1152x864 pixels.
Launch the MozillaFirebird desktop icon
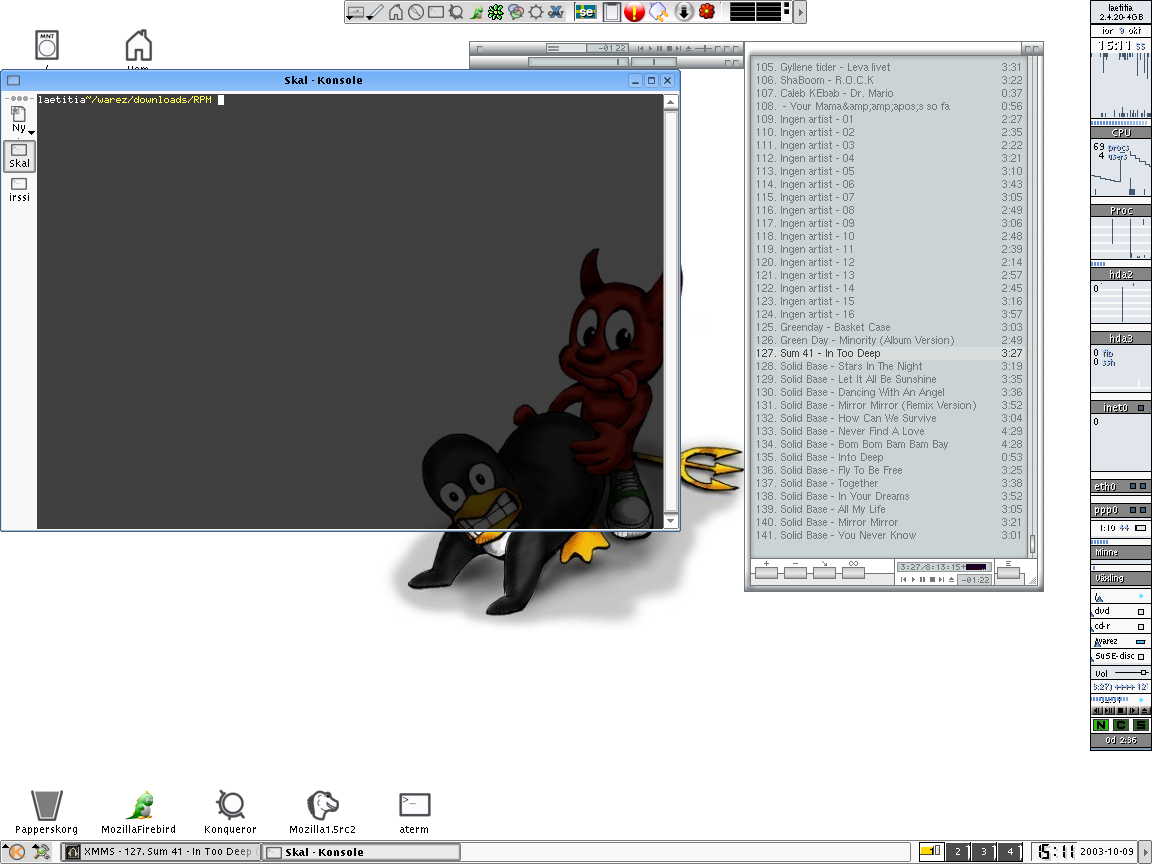[138, 813]
